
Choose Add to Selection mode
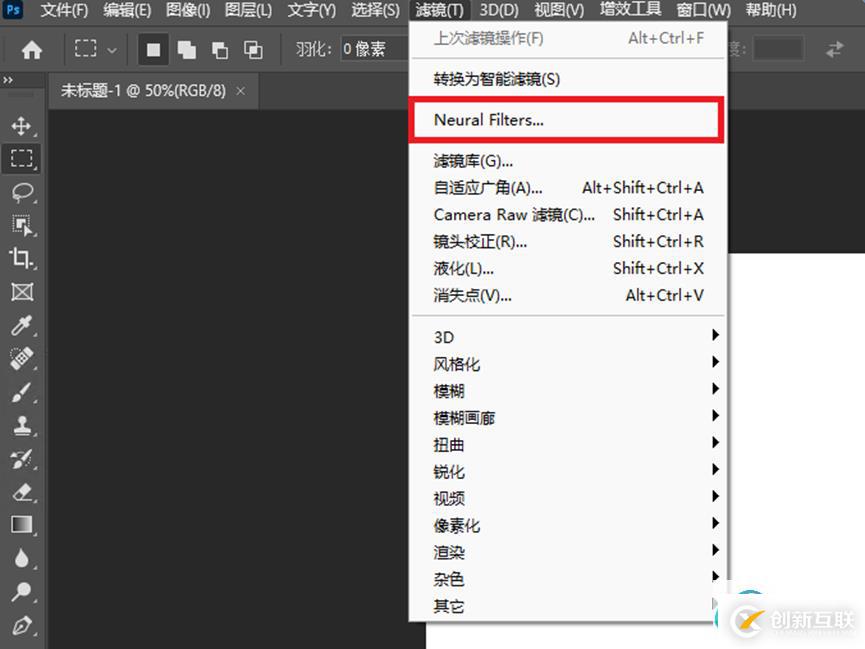click(187, 50)
